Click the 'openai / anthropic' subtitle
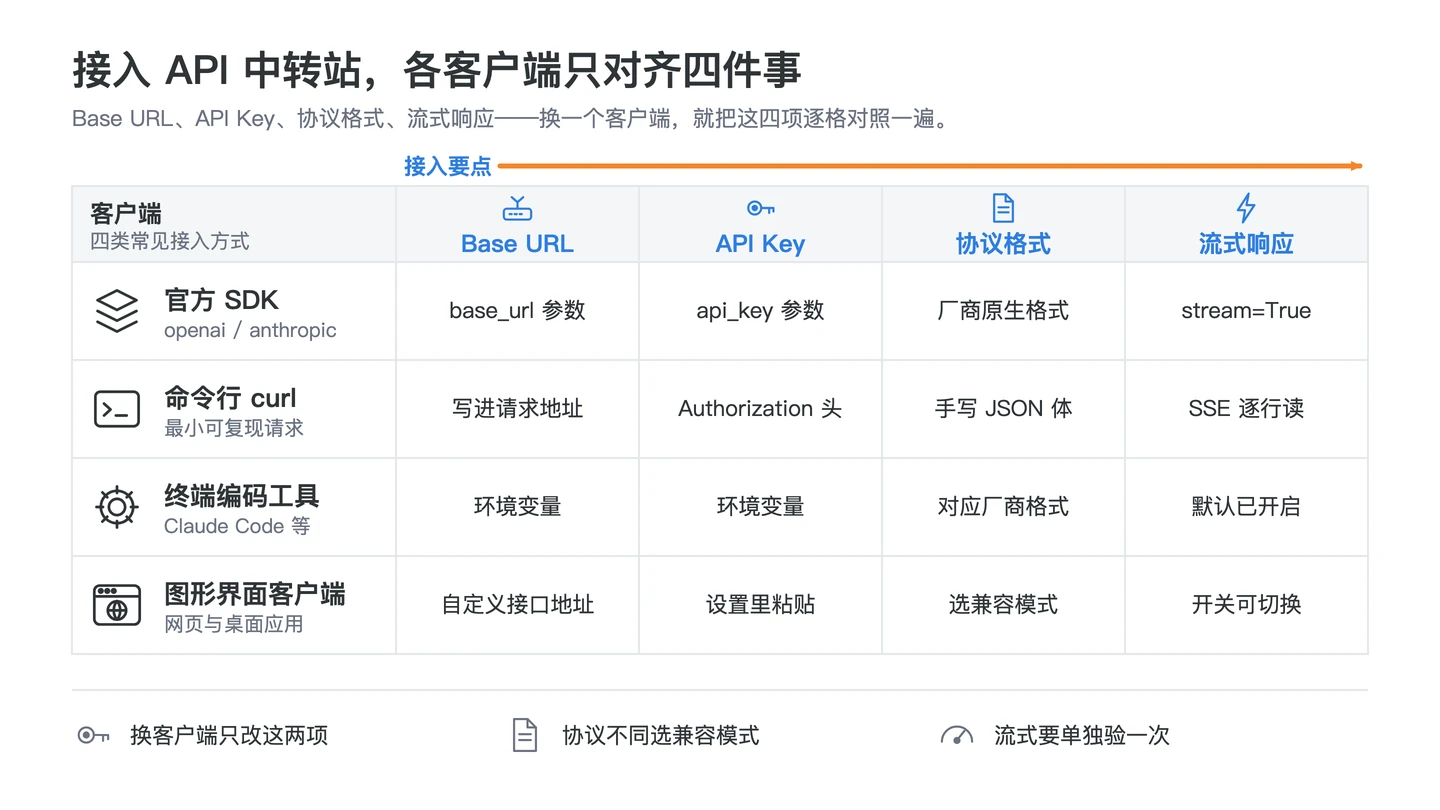 click(x=250, y=331)
